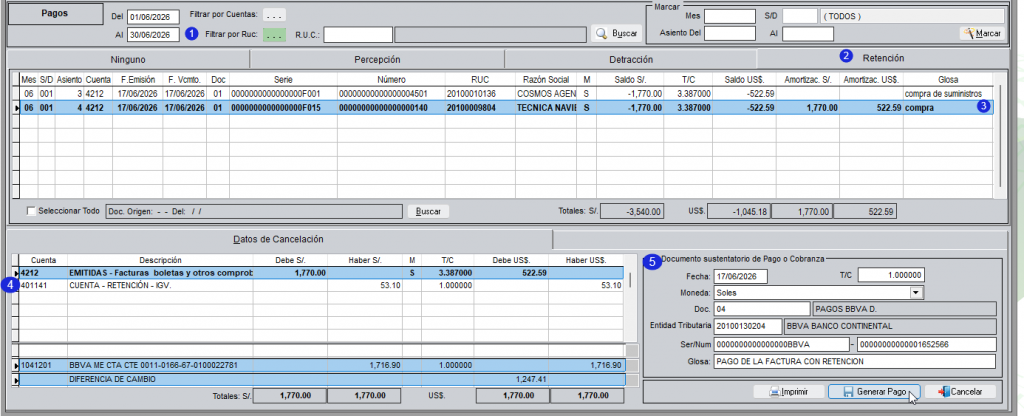Switch to the Ninguno tab
Screen dimensions: 1024x416
(128, 59)
